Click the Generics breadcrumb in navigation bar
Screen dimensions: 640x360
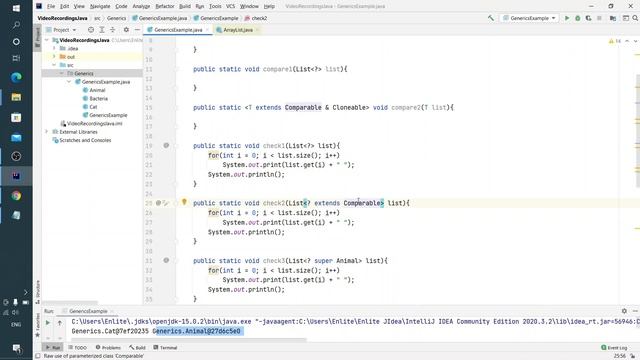coord(116,18)
